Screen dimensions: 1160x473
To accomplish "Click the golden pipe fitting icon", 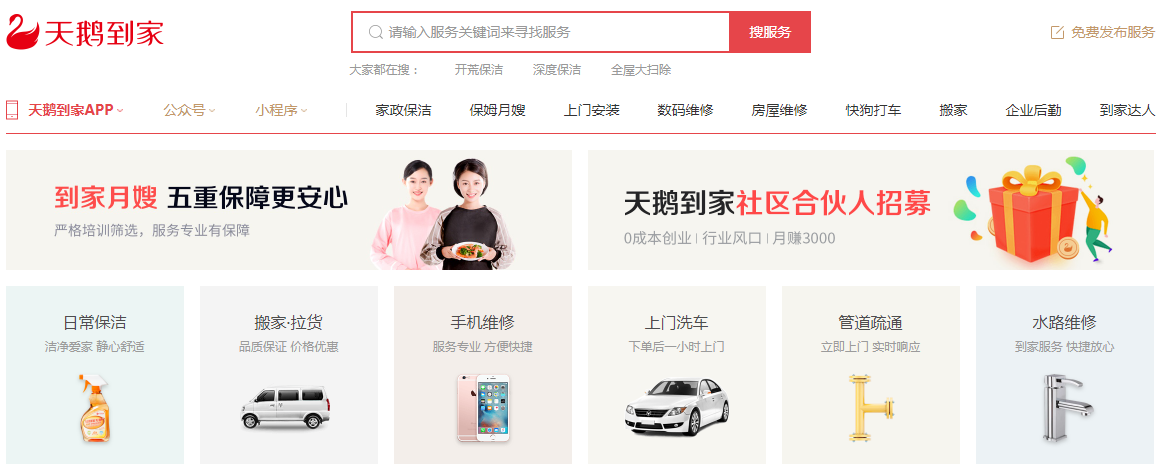I will click(871, 409).
